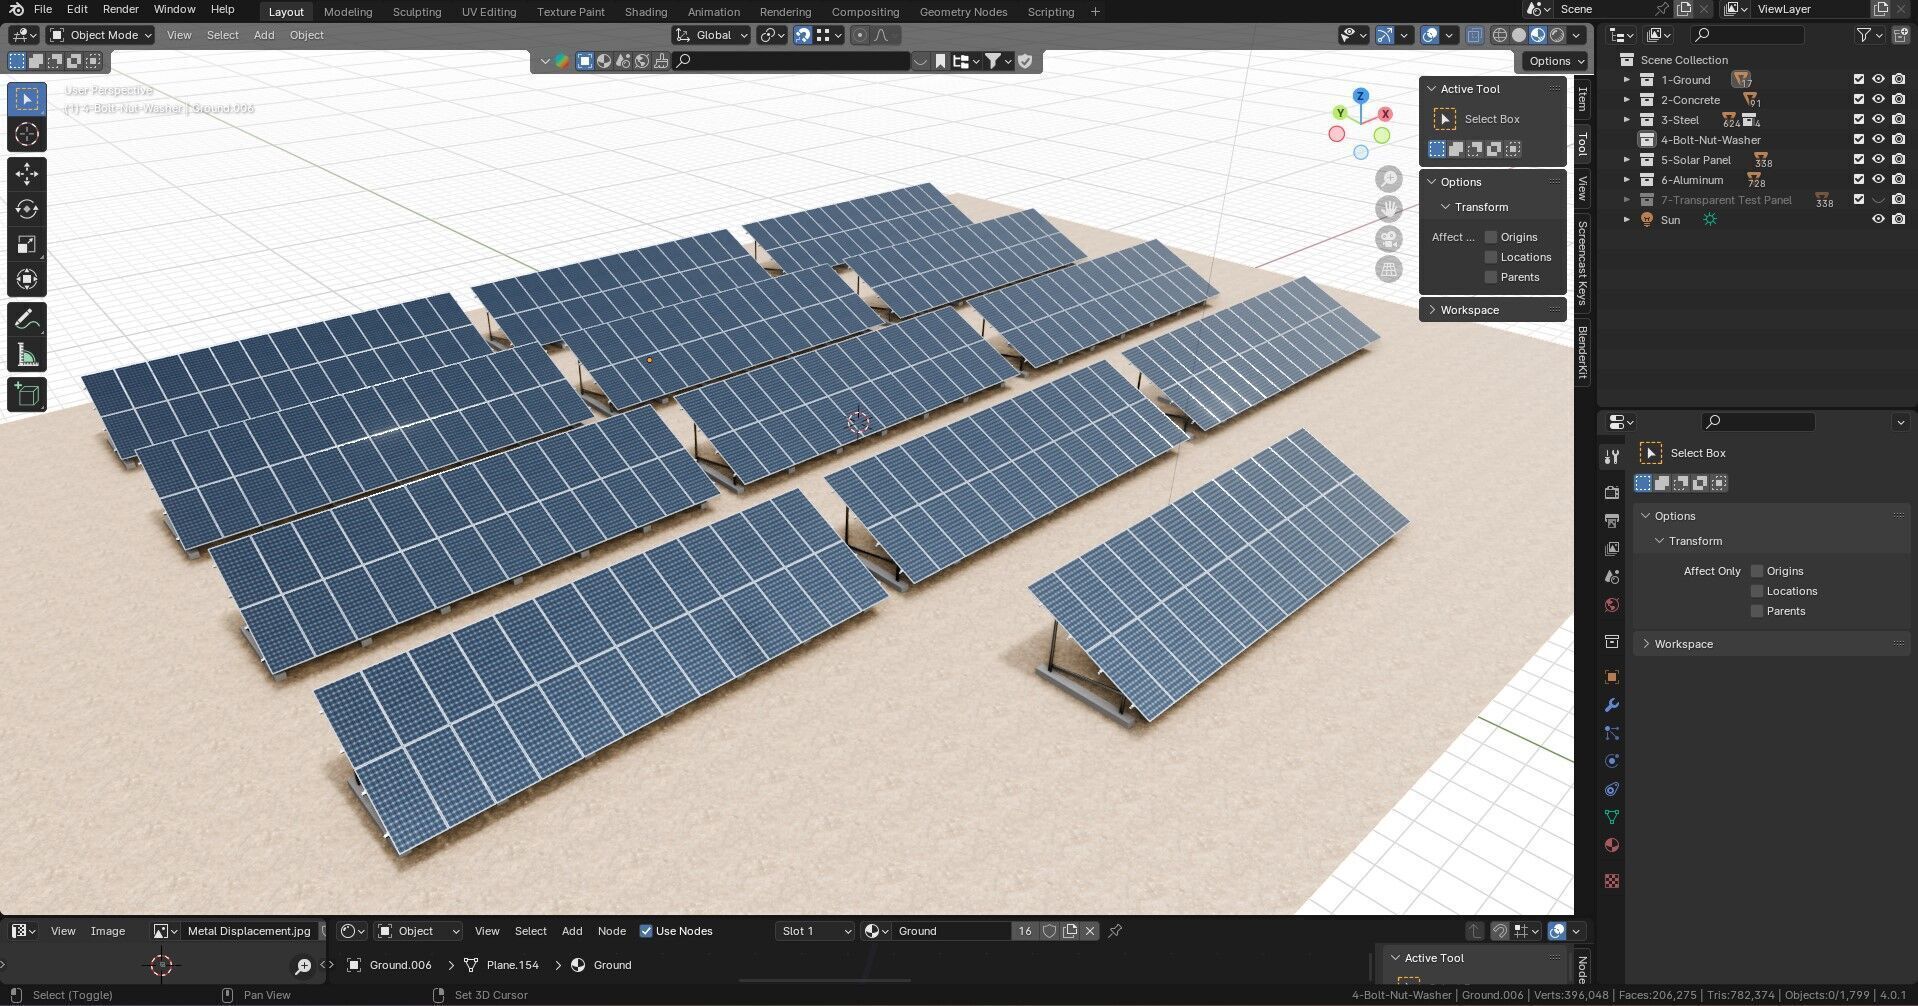The width and height of the screenshot is (1918, 1006).
Task: Enable Parents checkbox in properties editor
Action: pos(1756,611)
